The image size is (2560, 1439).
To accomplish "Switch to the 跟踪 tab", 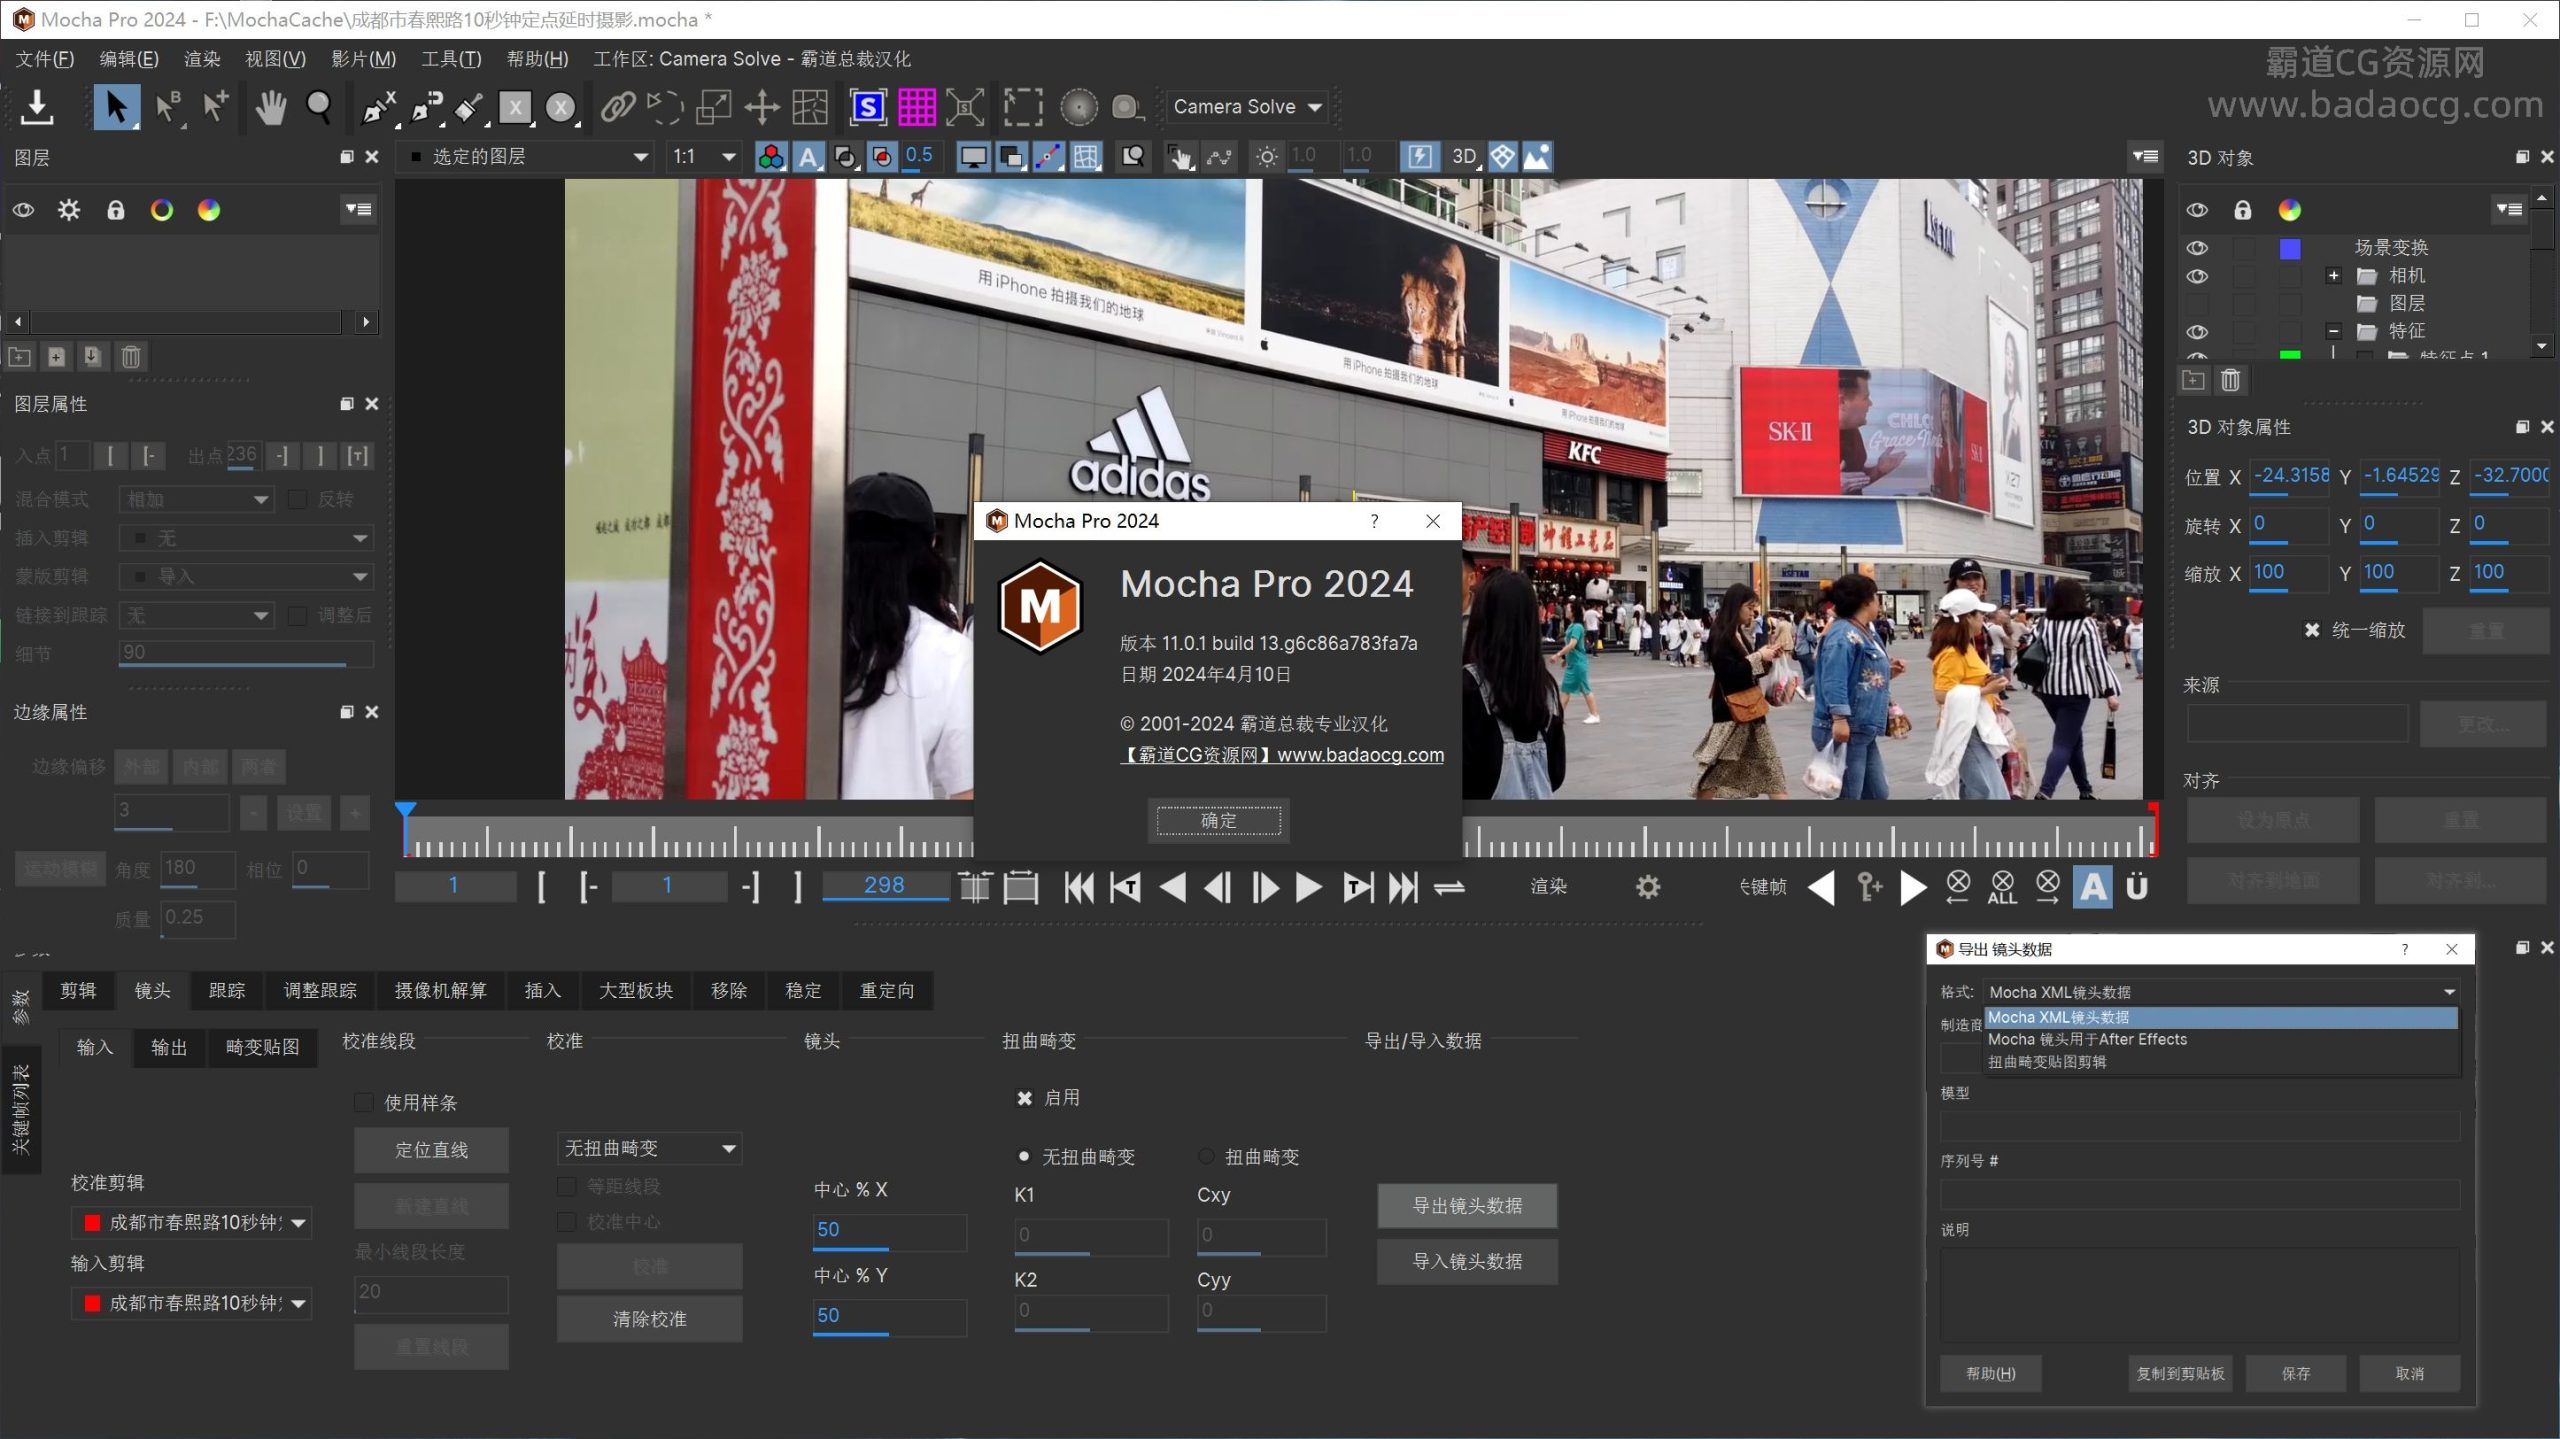I will click(x=227, y=991).
